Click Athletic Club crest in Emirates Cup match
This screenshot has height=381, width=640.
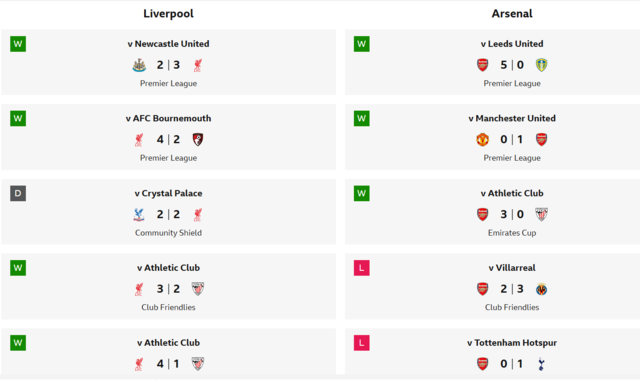tap(541, 214)
